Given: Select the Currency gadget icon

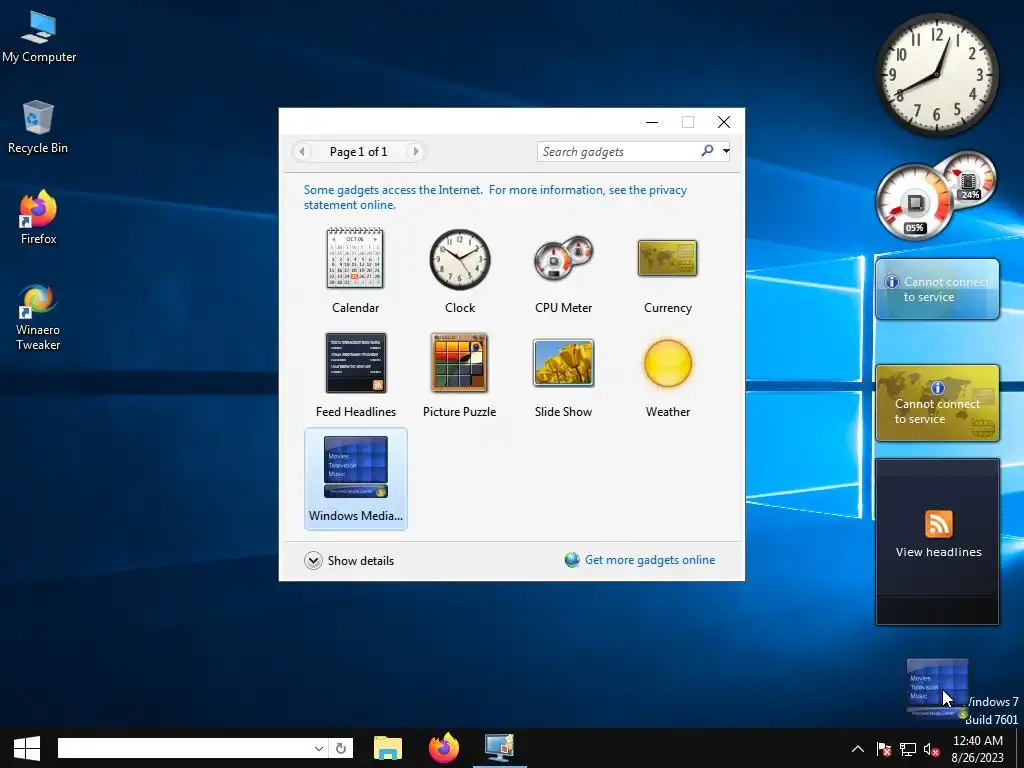Looking at the screenshot, I should (x=667, y=259).
